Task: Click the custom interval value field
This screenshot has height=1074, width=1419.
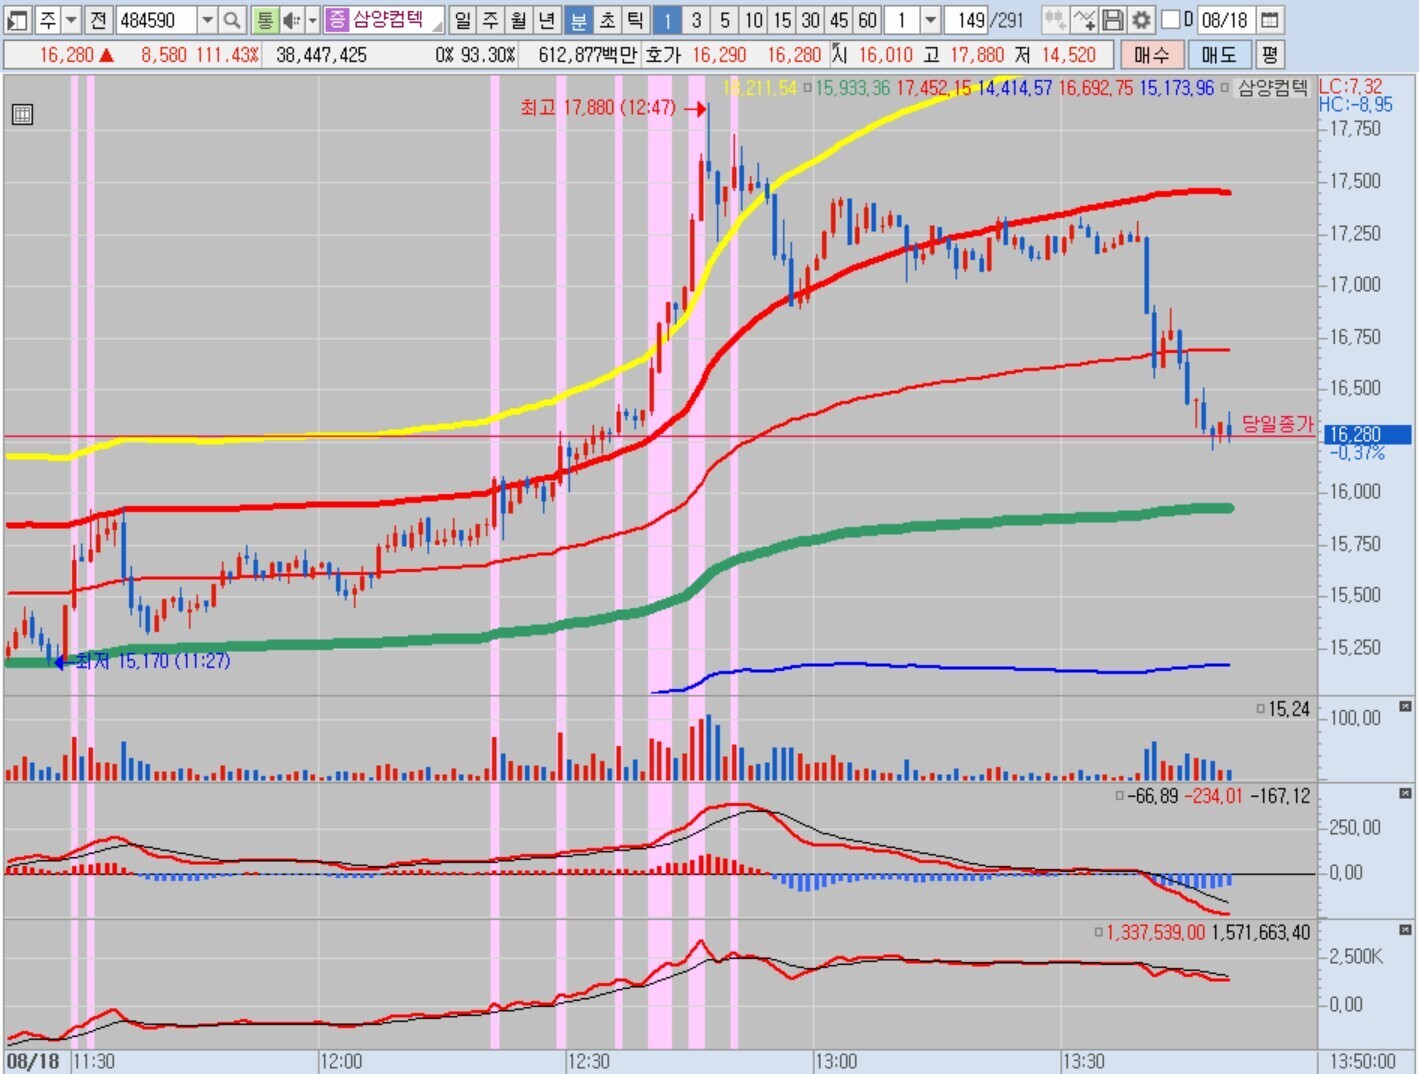Action: point(902,19)
